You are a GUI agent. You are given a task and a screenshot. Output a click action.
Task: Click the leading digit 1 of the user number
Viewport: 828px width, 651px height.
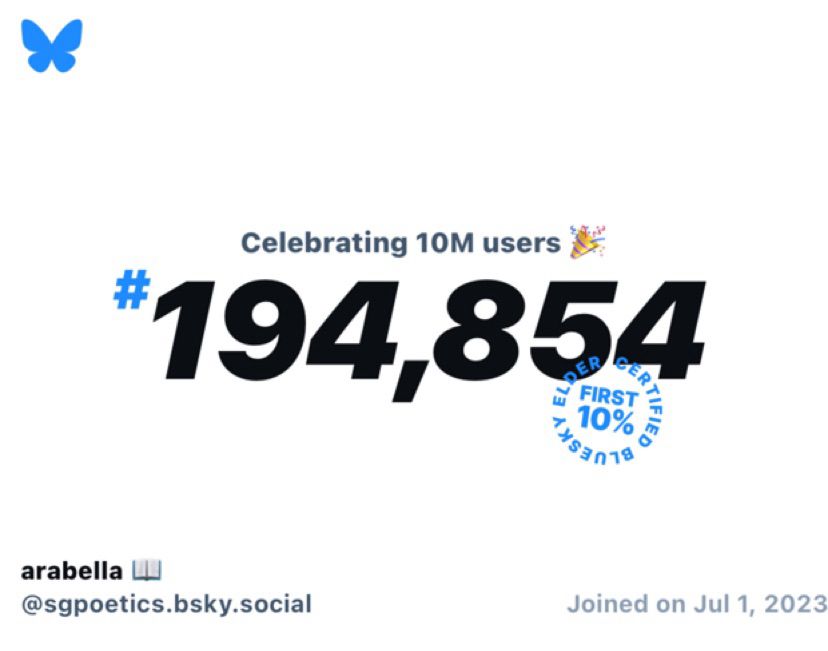coord(183,329)
